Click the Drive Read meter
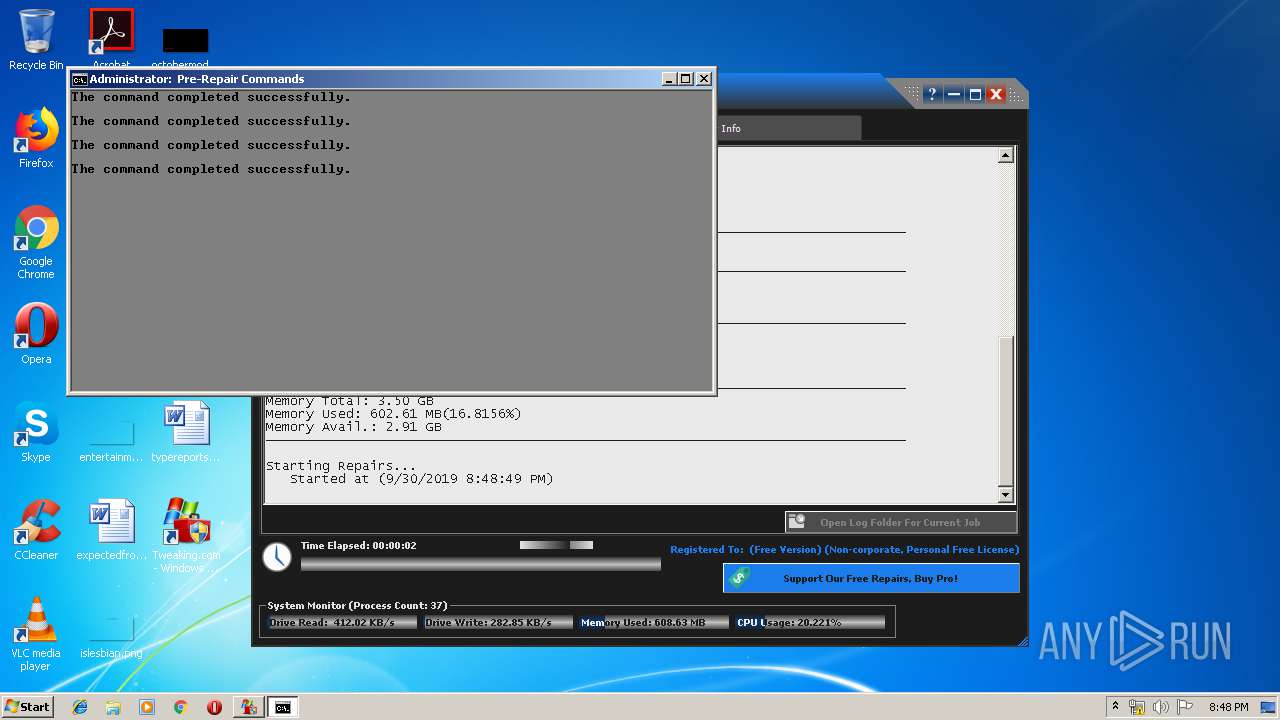Viewport: 1280px width, 720px height. click(343, 622)
